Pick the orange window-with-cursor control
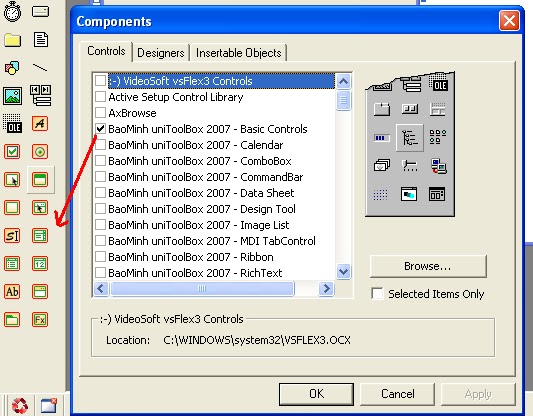Screen dimensions: 533x416 tap(40, 207)
